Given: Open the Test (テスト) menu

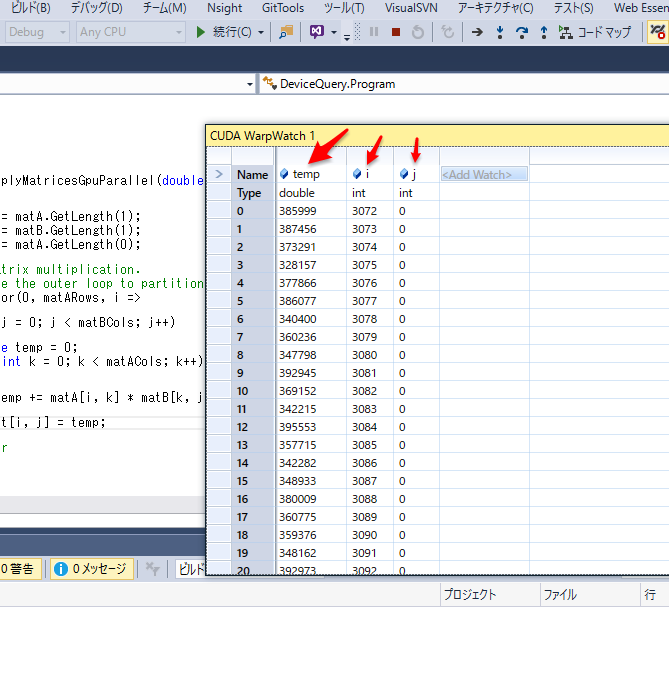Looking at the screenshot, I should point(573,8).
